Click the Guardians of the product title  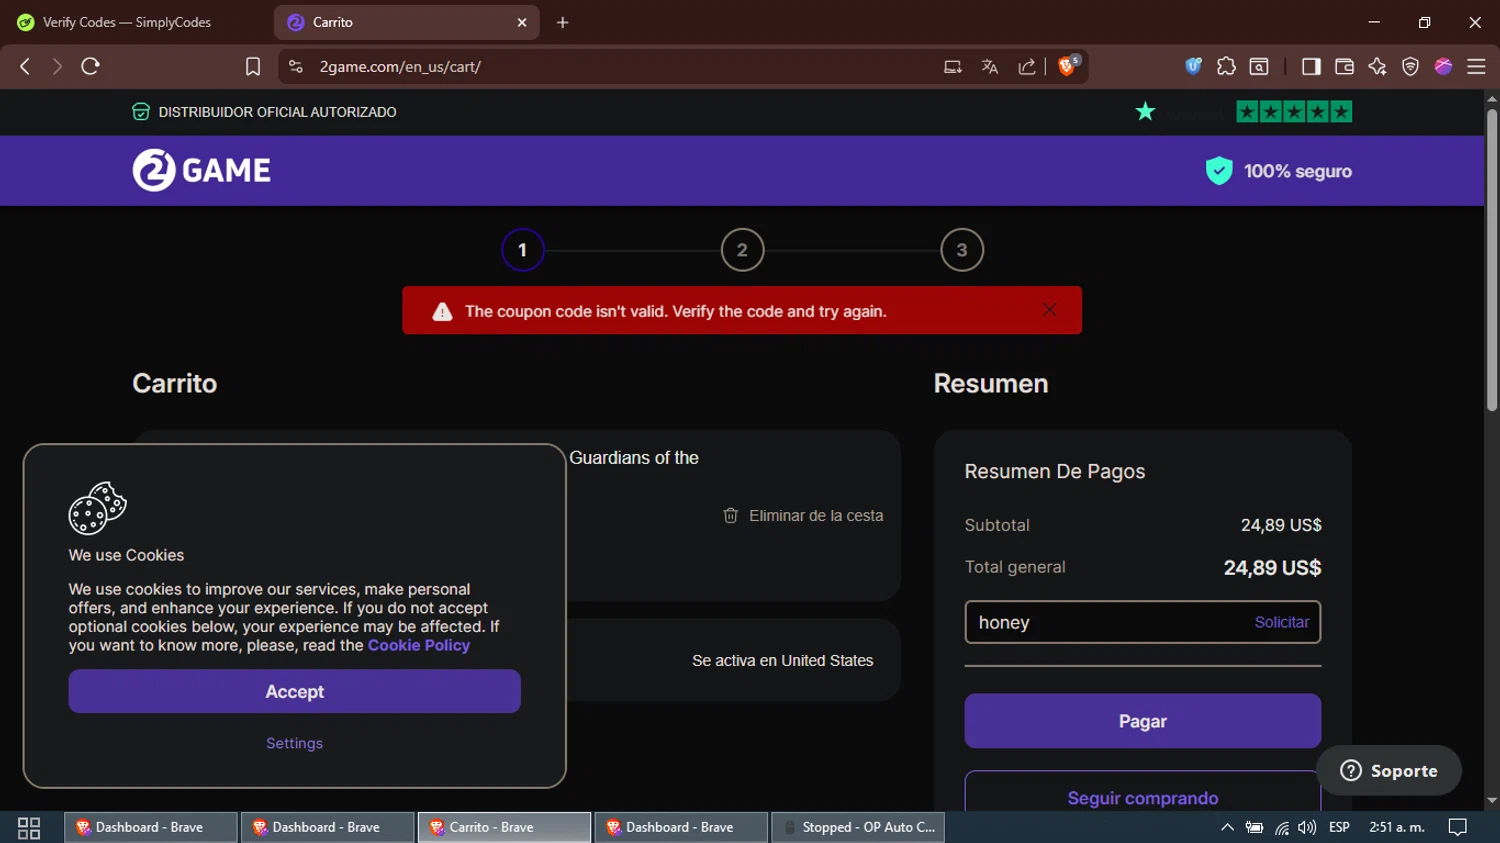click(x=634, y=458)
